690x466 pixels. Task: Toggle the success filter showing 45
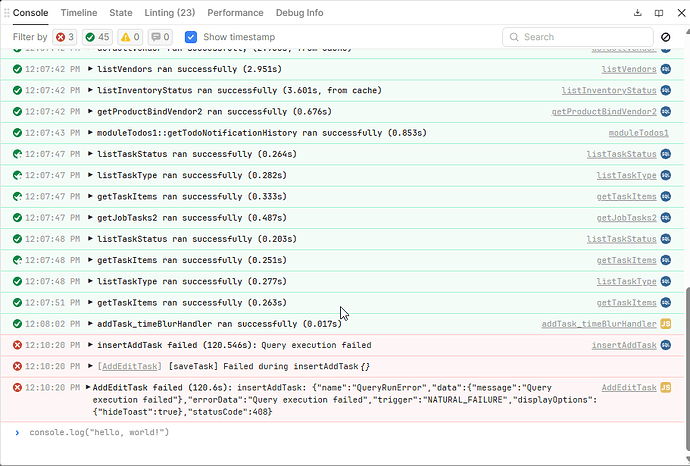(x=97, y=37)
